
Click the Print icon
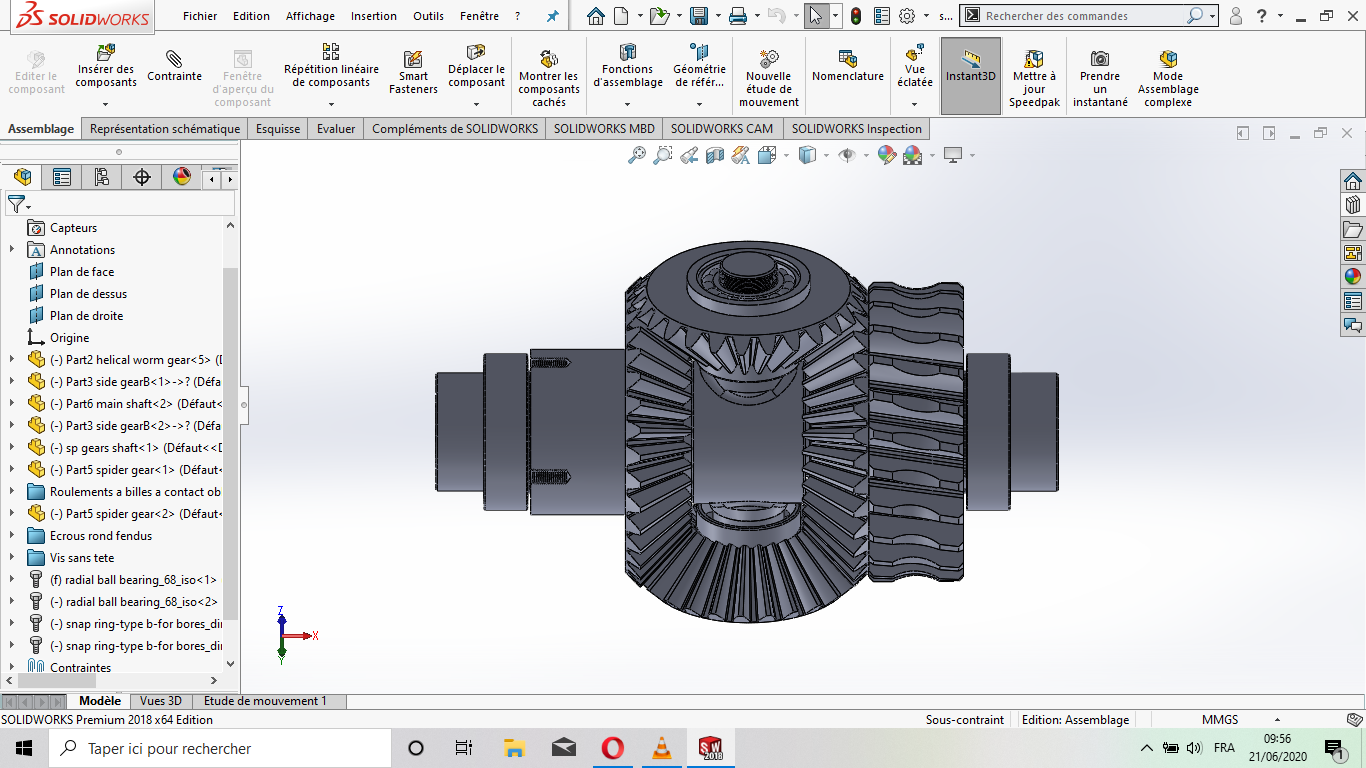pyautogui.click(x=738, y=16)
